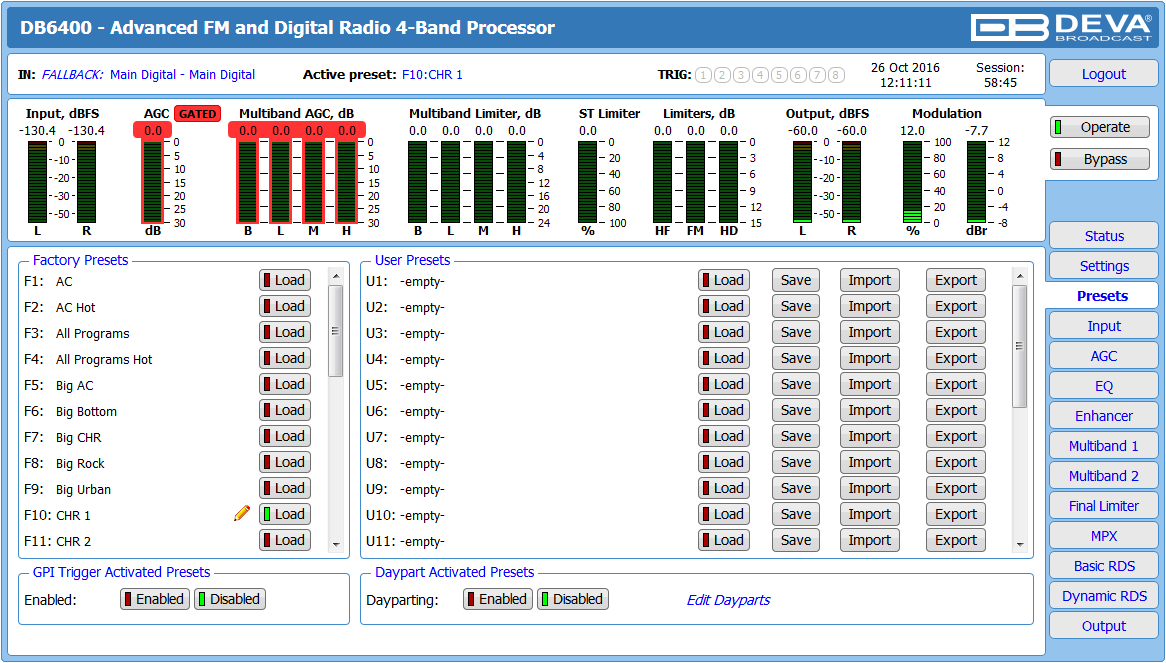
Task: Open the Output tab
Action: (x=1104, y=626)
